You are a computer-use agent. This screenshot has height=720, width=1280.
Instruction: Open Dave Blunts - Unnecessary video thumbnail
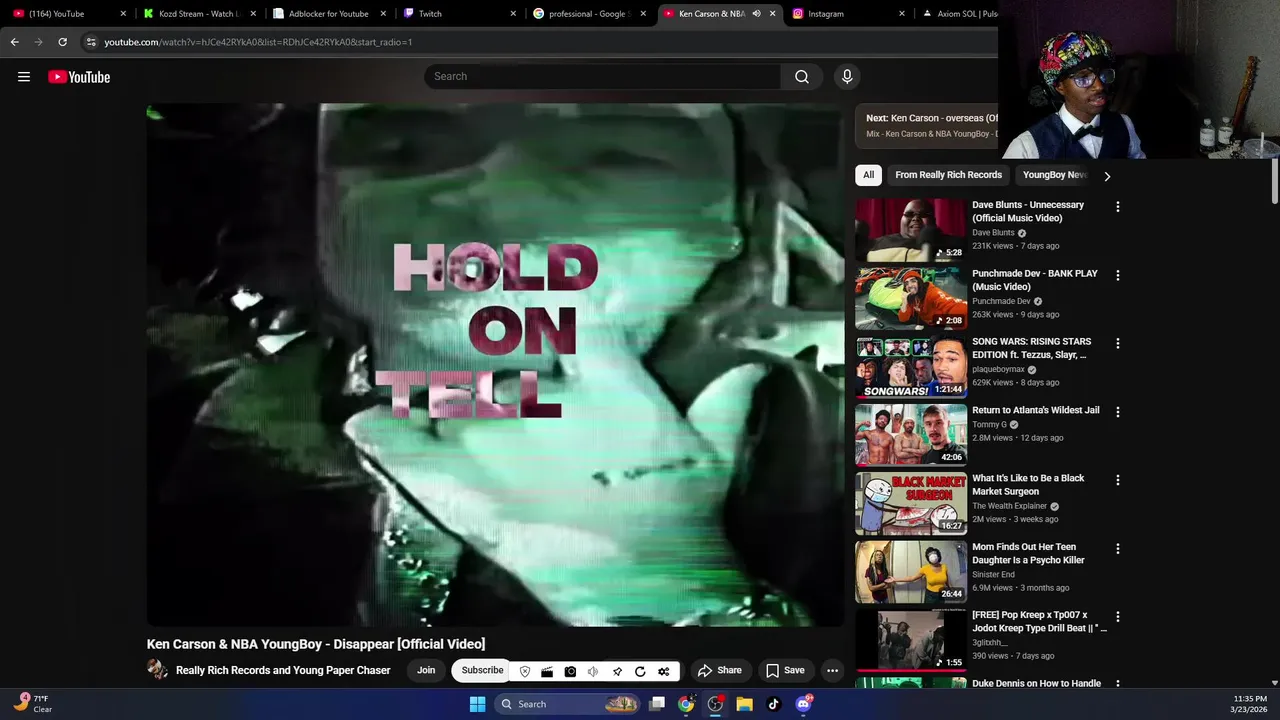pyautogui.click(x=910, y=230)
